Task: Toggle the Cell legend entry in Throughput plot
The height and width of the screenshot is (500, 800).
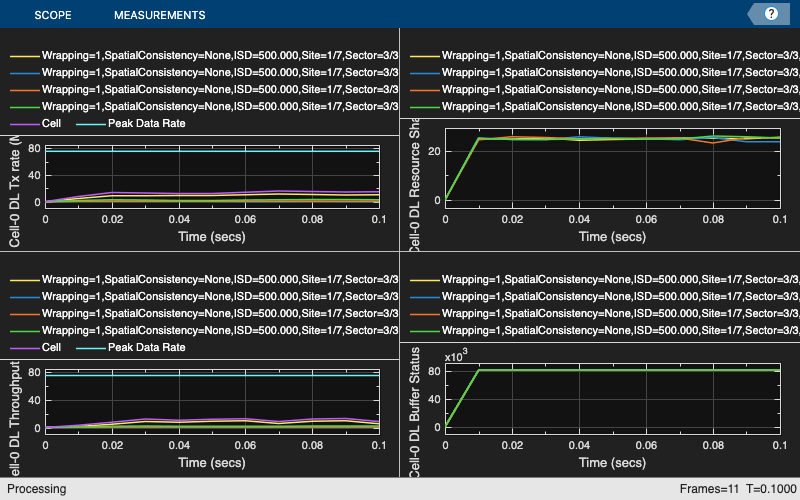Action: click(x=36, y=347)
